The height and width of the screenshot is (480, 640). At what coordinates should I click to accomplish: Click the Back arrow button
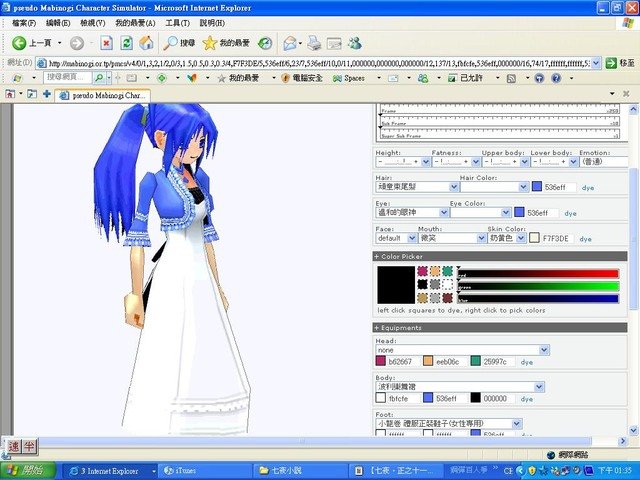coord(19,43)
